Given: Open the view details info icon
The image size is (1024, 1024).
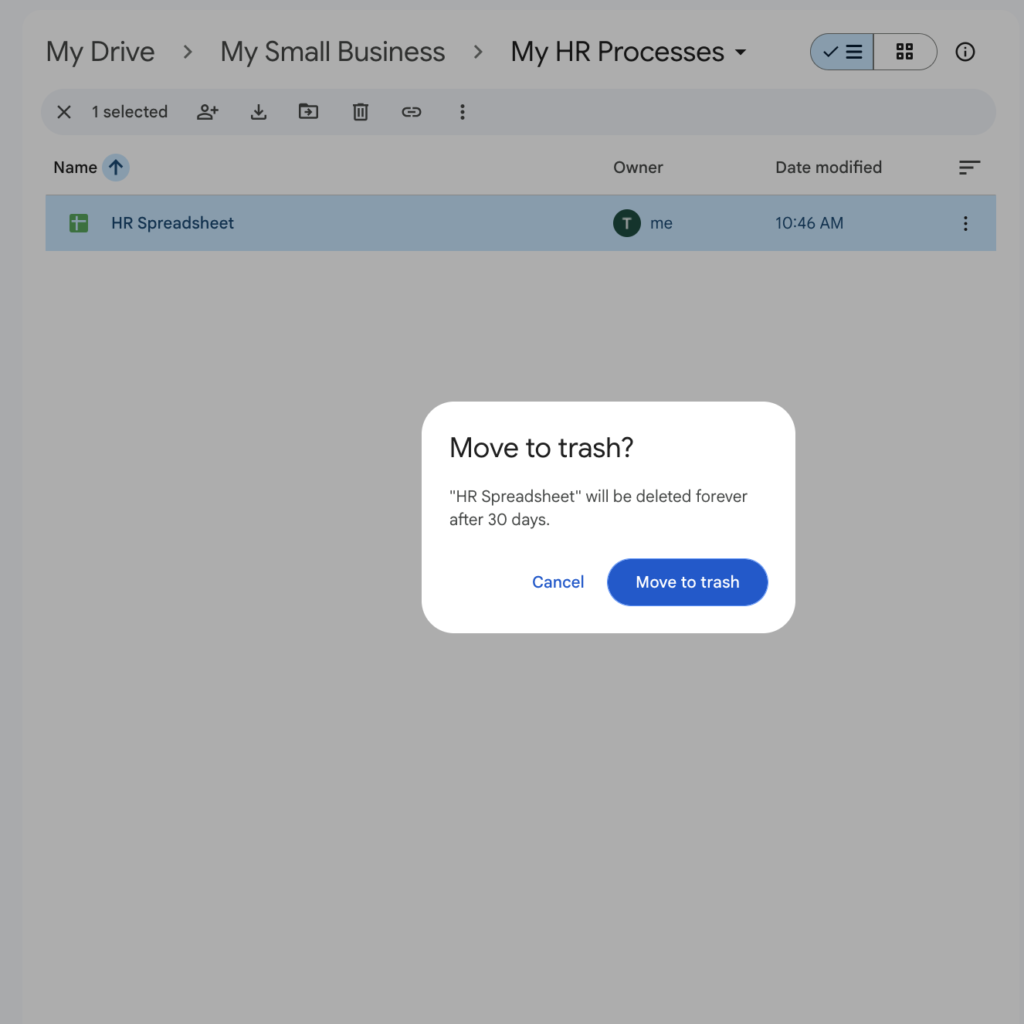Looking at the screenshot, I should coord(965,52).
